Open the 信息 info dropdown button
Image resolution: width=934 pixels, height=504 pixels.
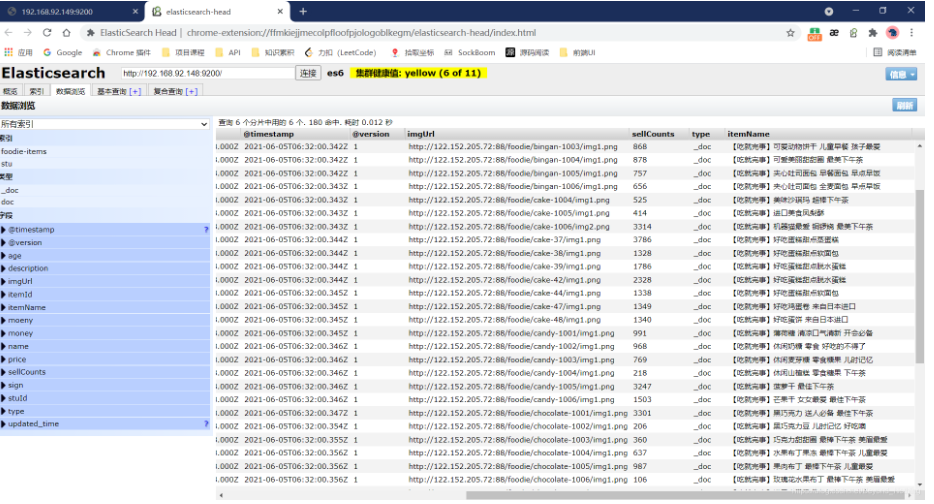[901, 74]
